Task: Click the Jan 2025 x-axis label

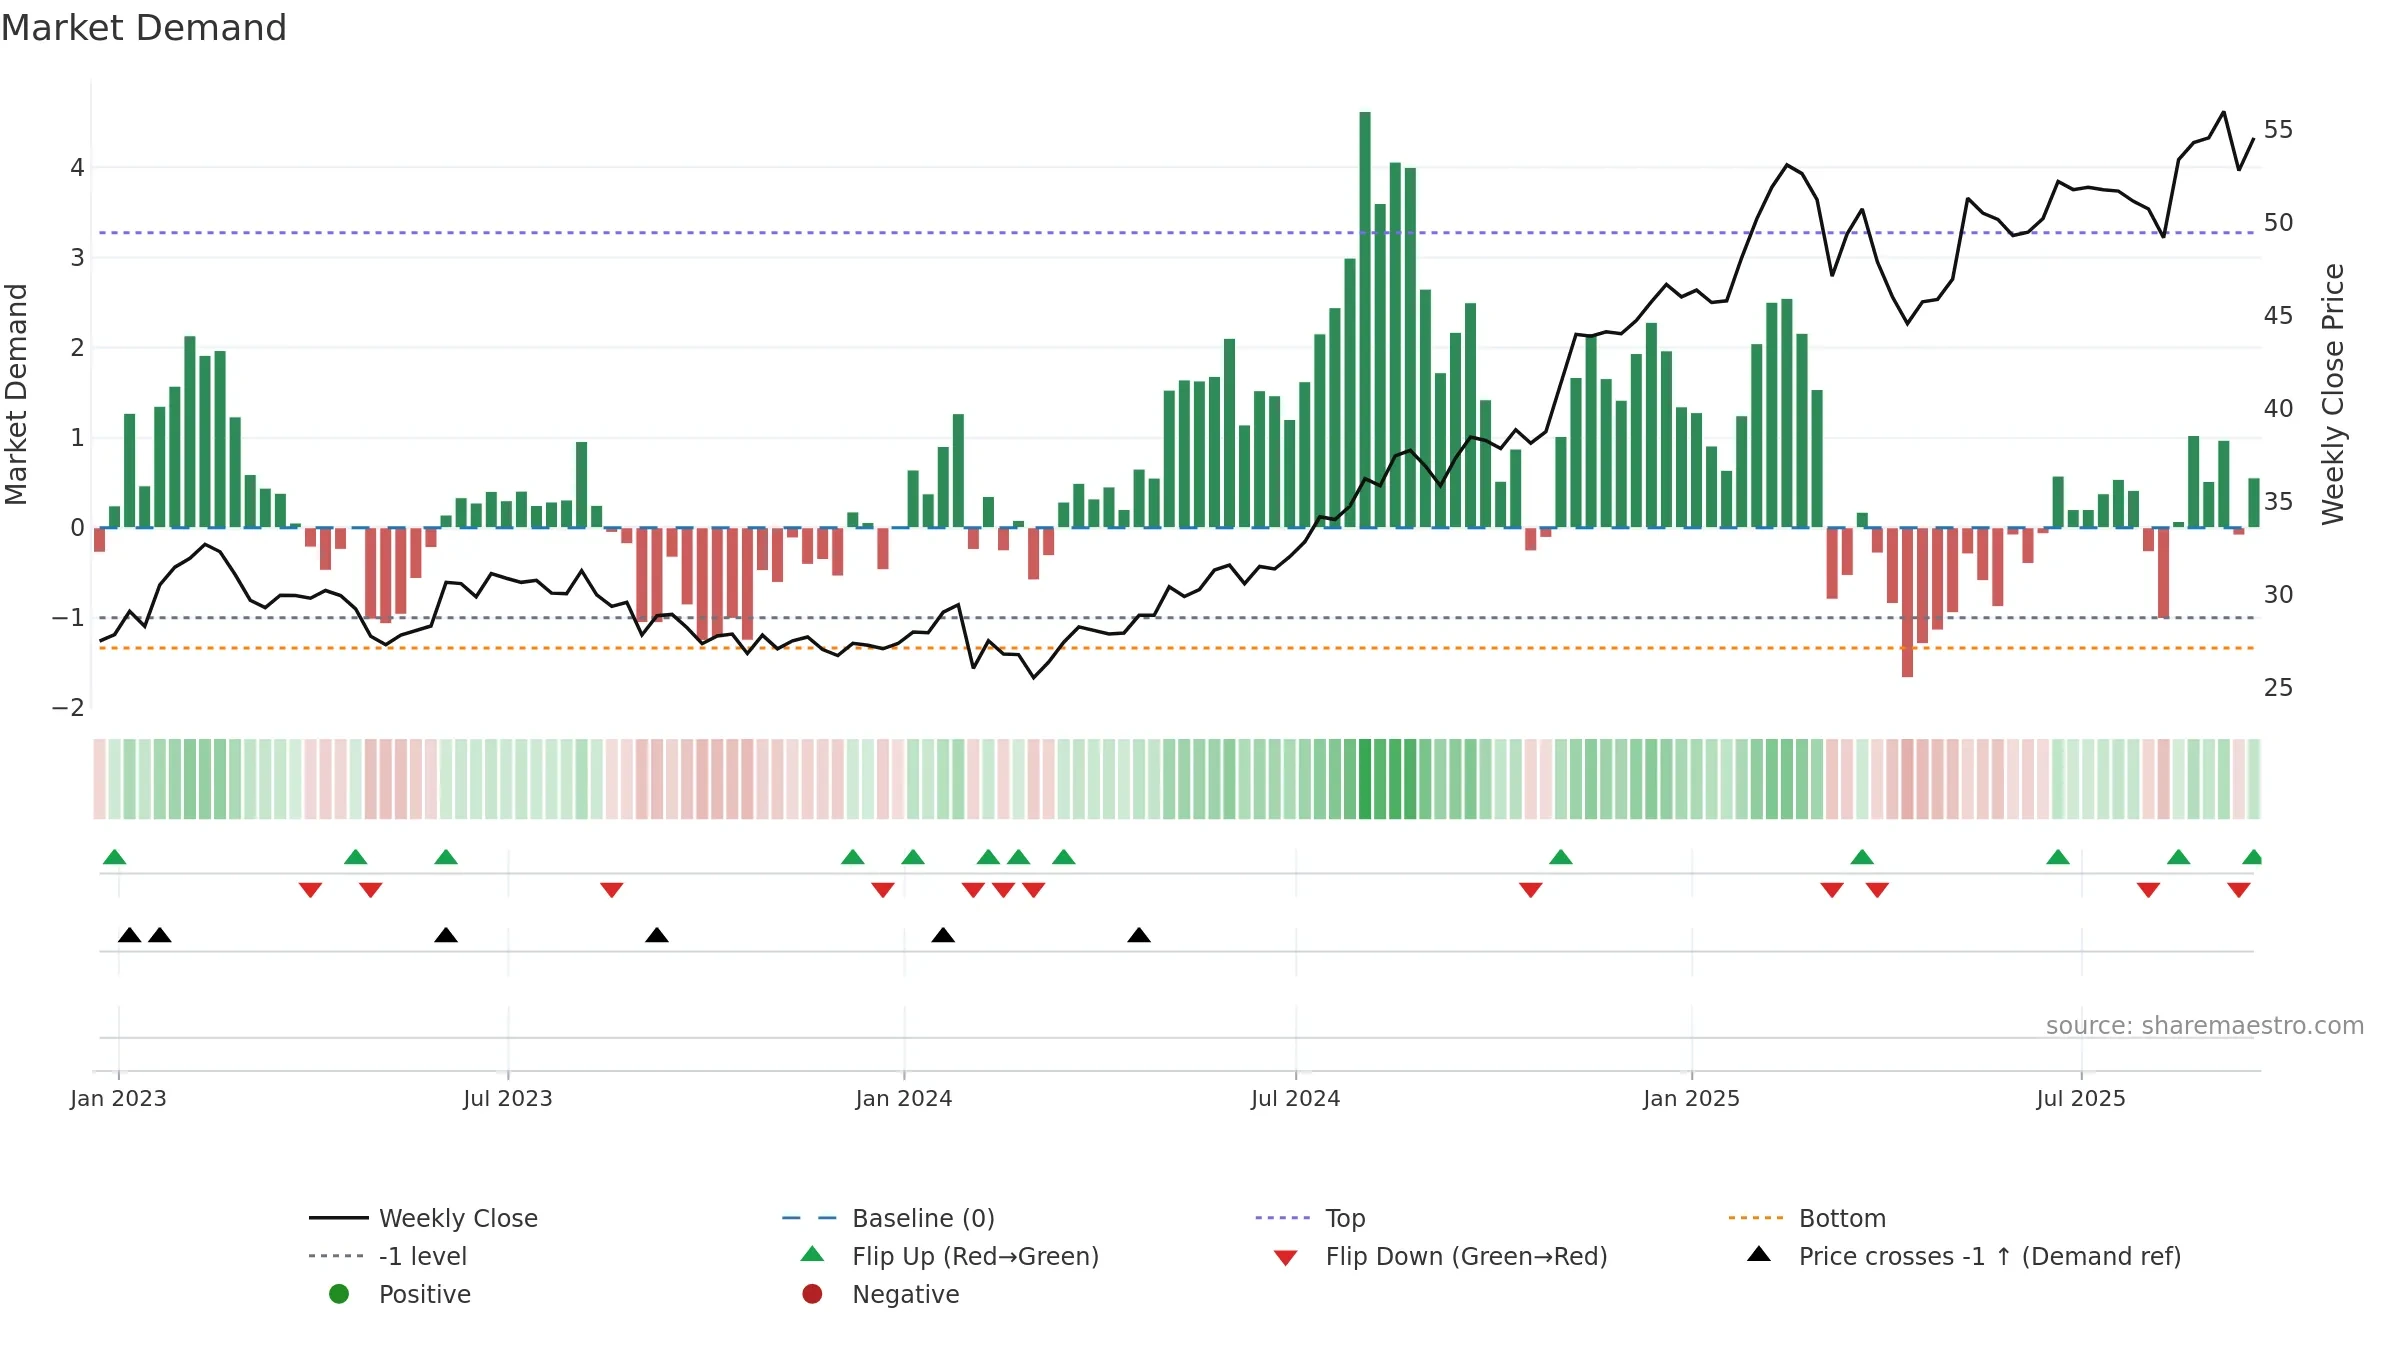Action: click(1692, 1098)
